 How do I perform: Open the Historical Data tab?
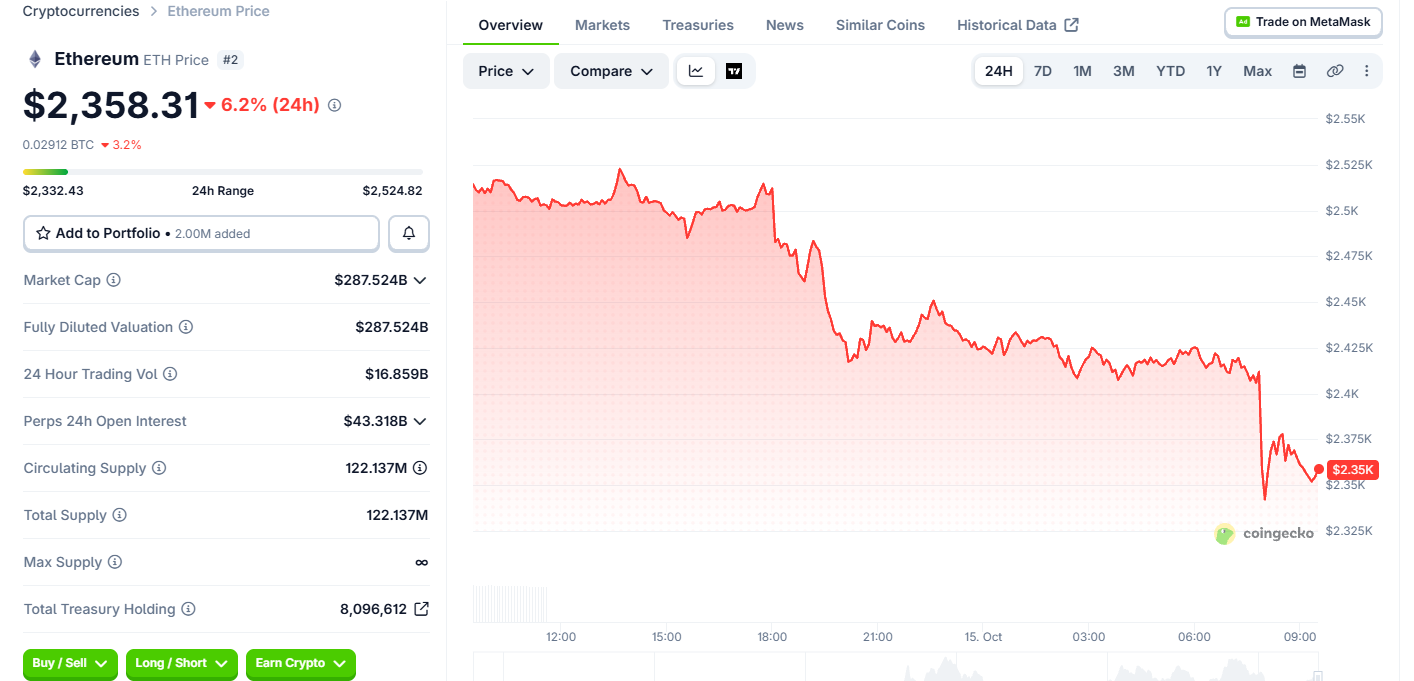click(1018, 25)
